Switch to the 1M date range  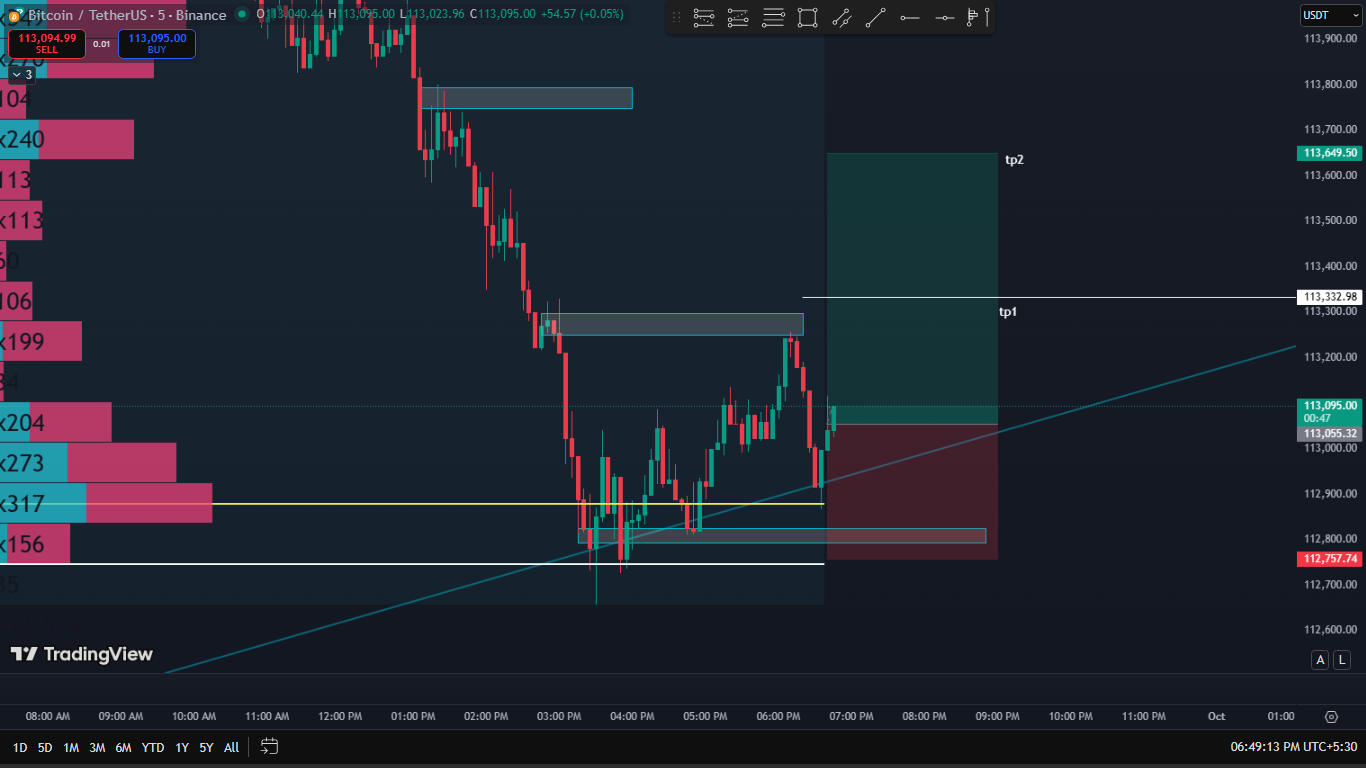(71, 747)
